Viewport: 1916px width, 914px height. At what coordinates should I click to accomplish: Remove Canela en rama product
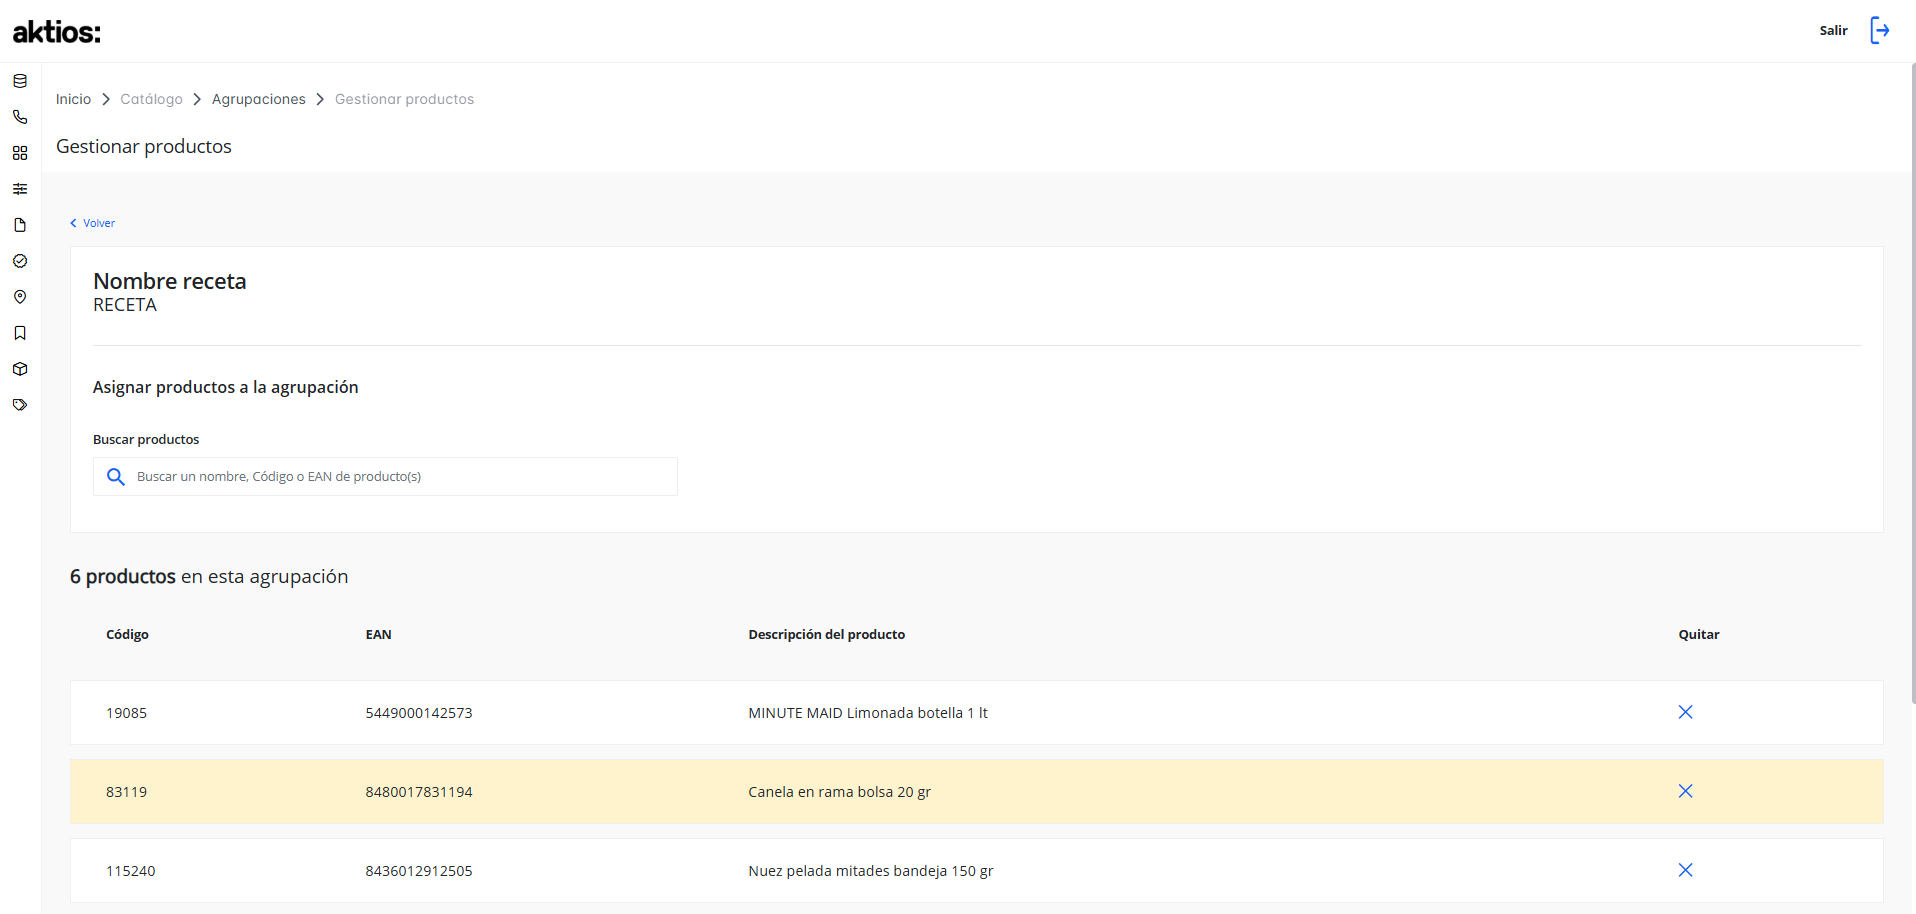1685,791
